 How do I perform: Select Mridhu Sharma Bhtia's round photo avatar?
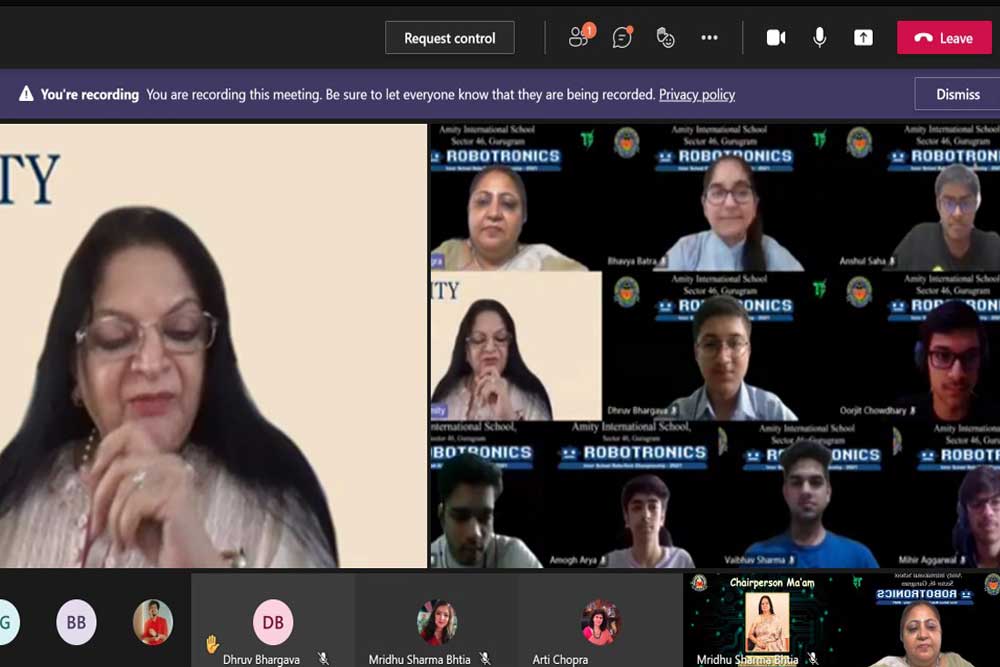(x=437, y=622)
